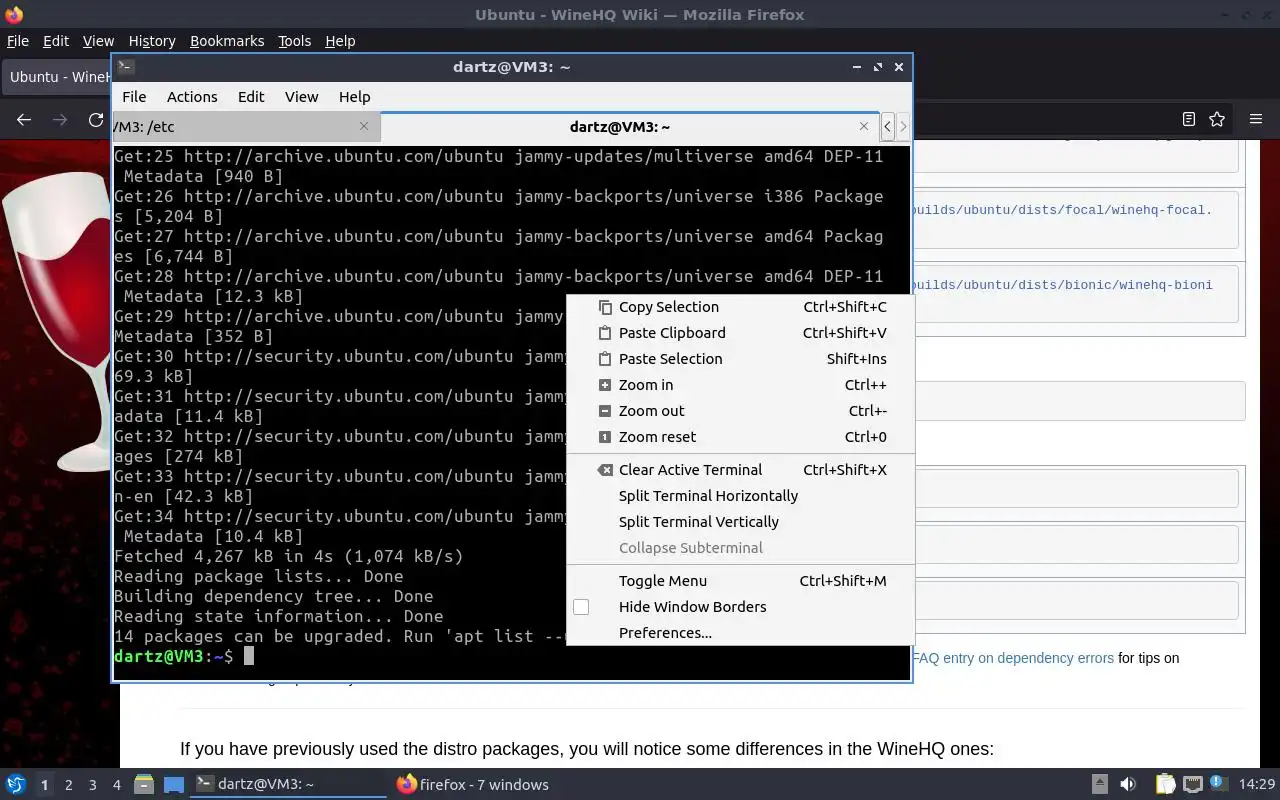The width and height of the screenshot is (1280, 800).
Task: Open the file manager from the taskbar
Action: pos(143,784)
